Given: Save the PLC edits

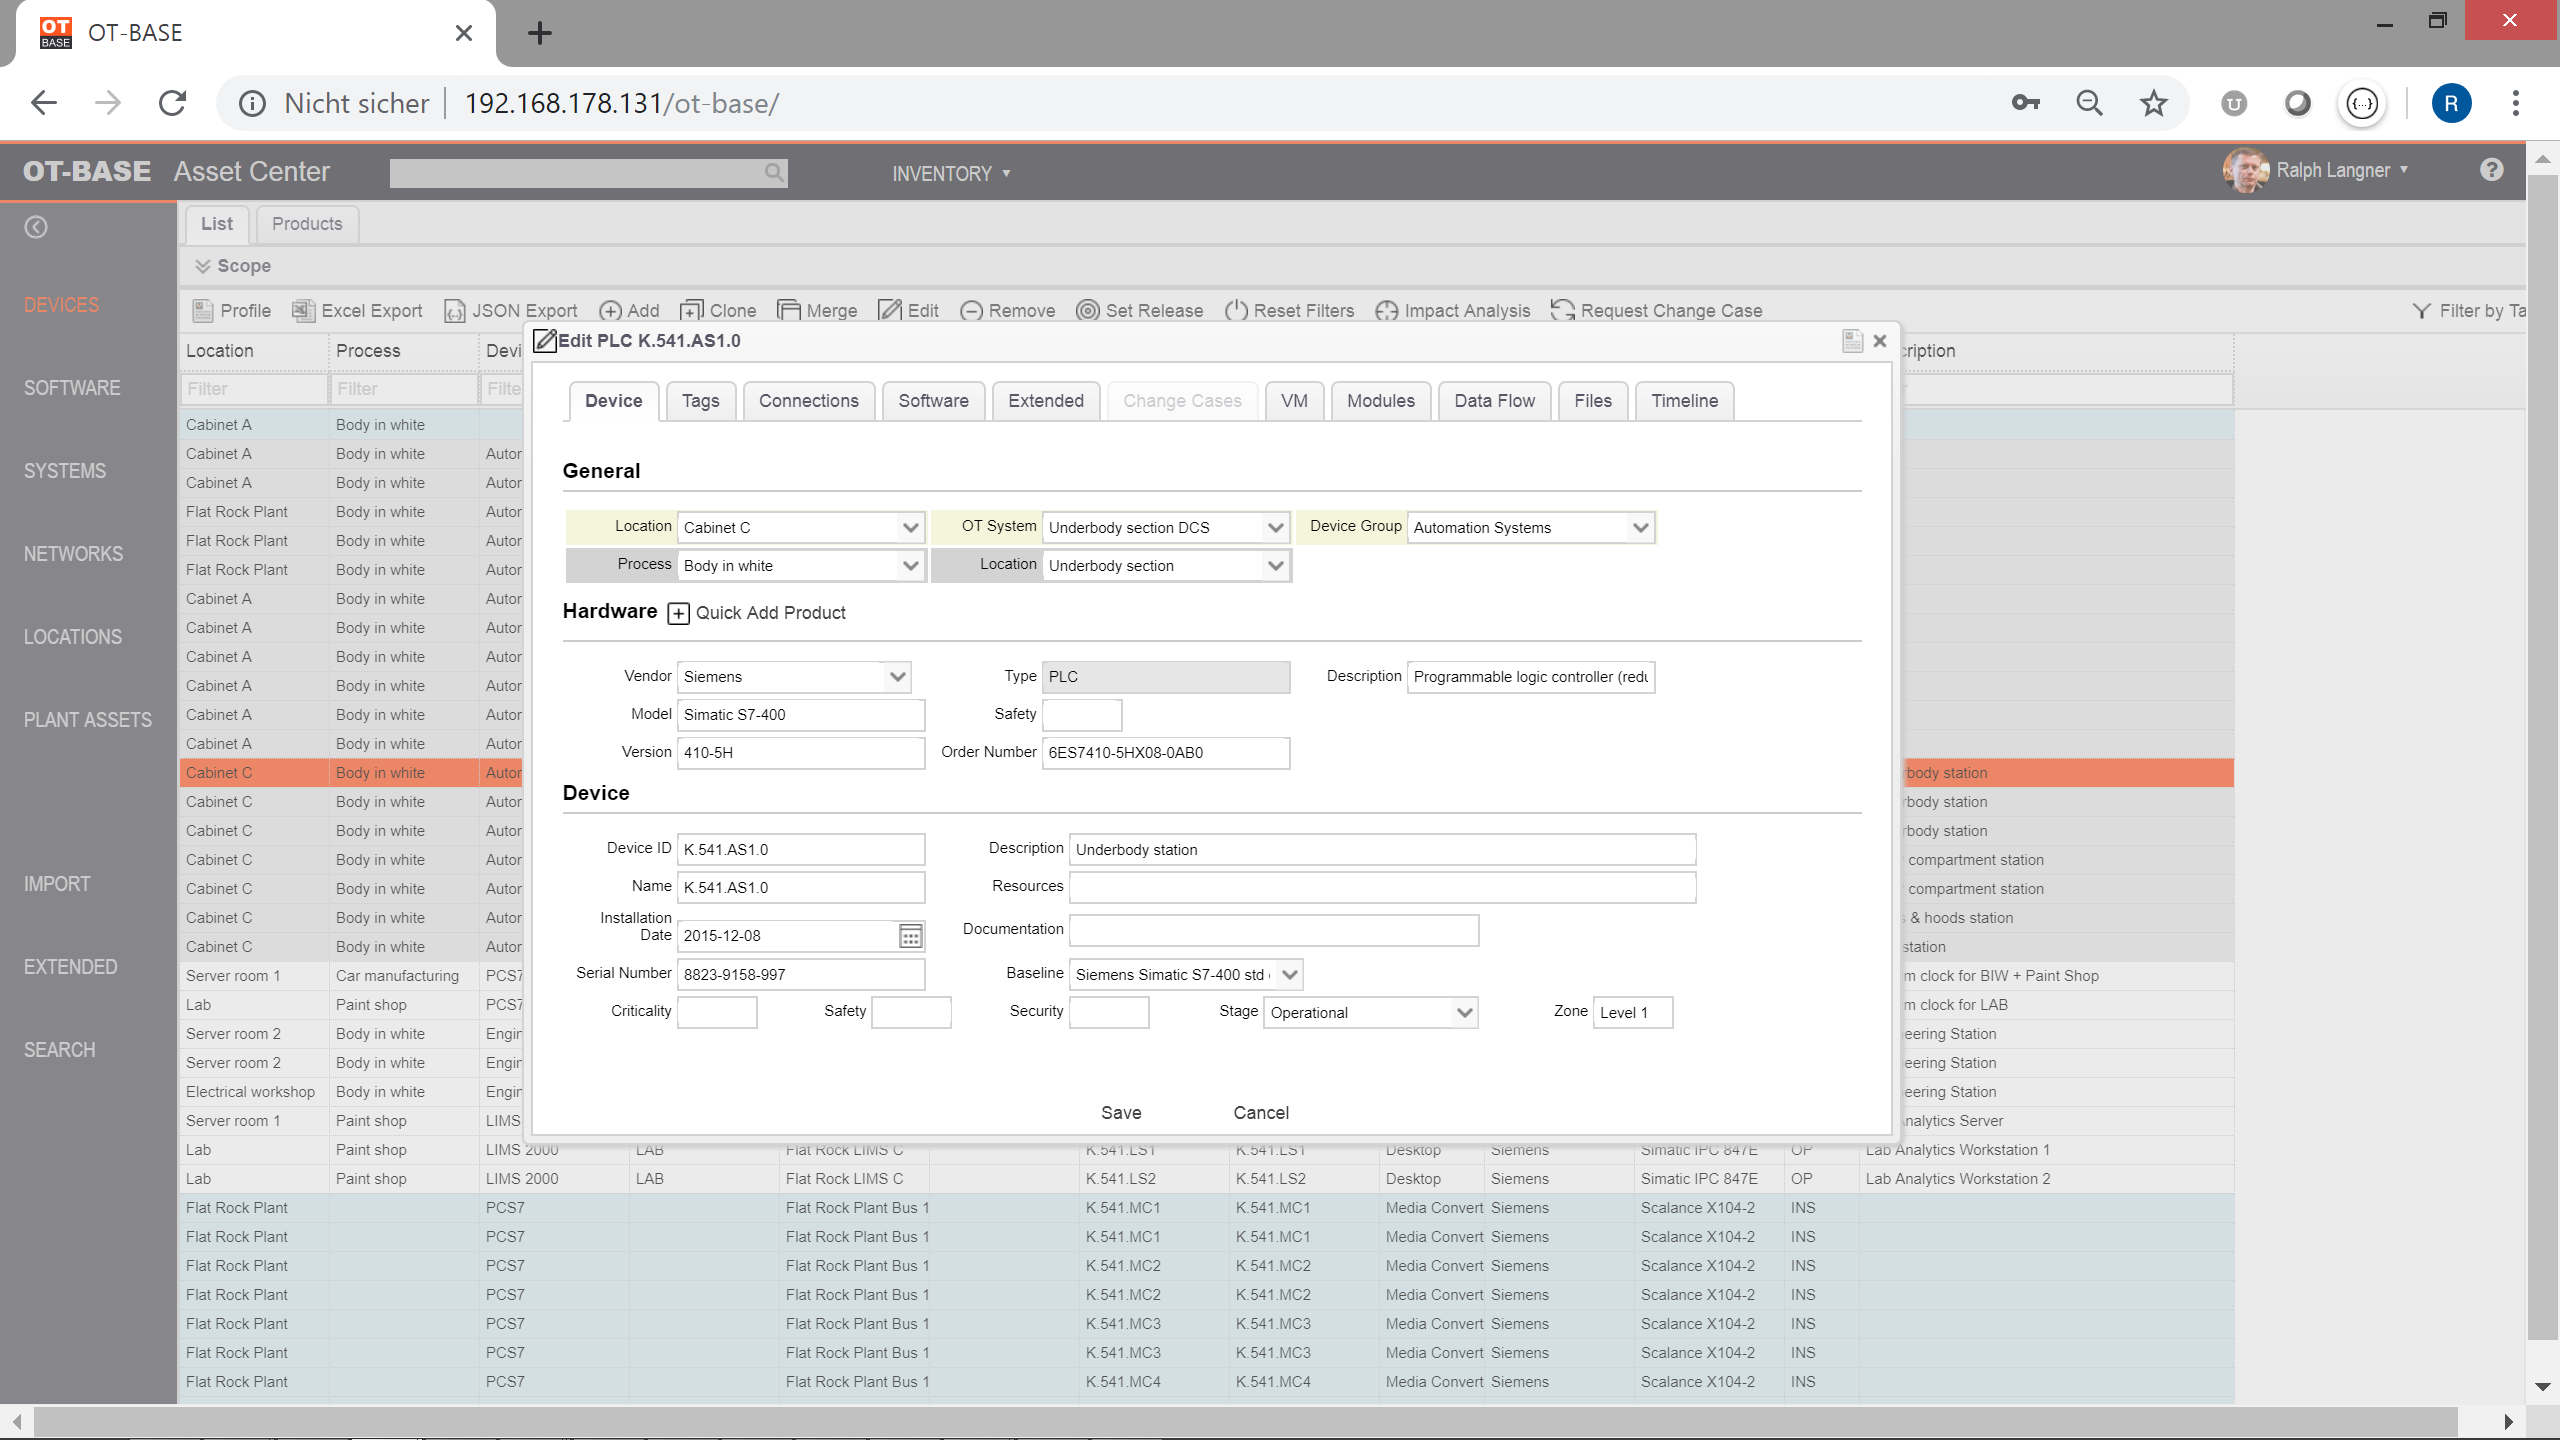Looking at the screenshot, I should [1121, 1113].
